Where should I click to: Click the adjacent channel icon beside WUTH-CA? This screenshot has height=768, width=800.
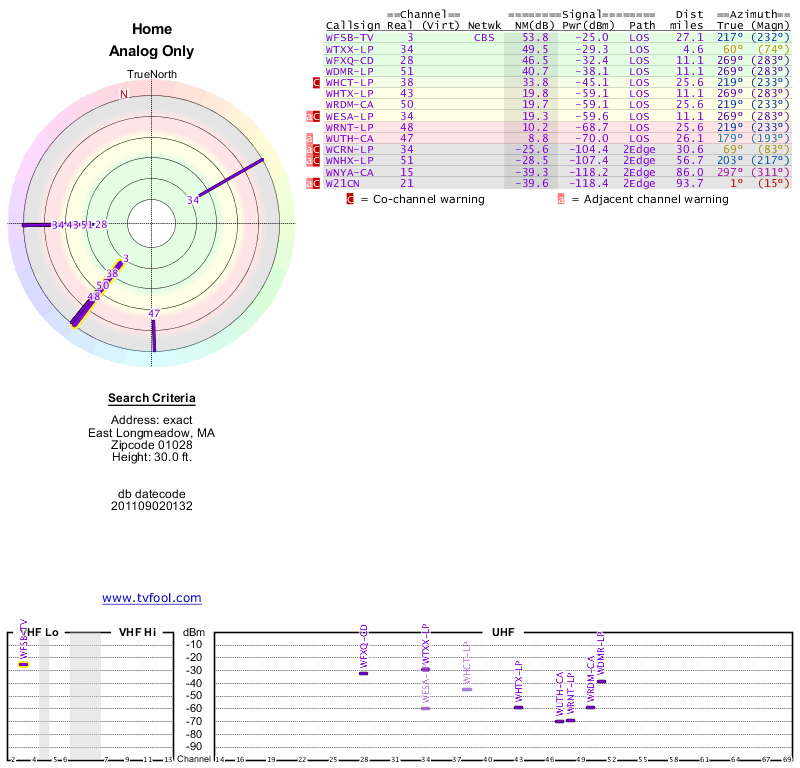pos(309,139)
